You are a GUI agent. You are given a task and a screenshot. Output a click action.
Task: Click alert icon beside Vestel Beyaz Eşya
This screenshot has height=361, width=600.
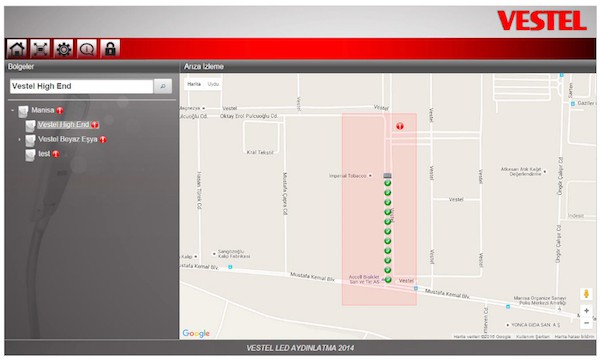pyautogui.click(x=103, y=140)
